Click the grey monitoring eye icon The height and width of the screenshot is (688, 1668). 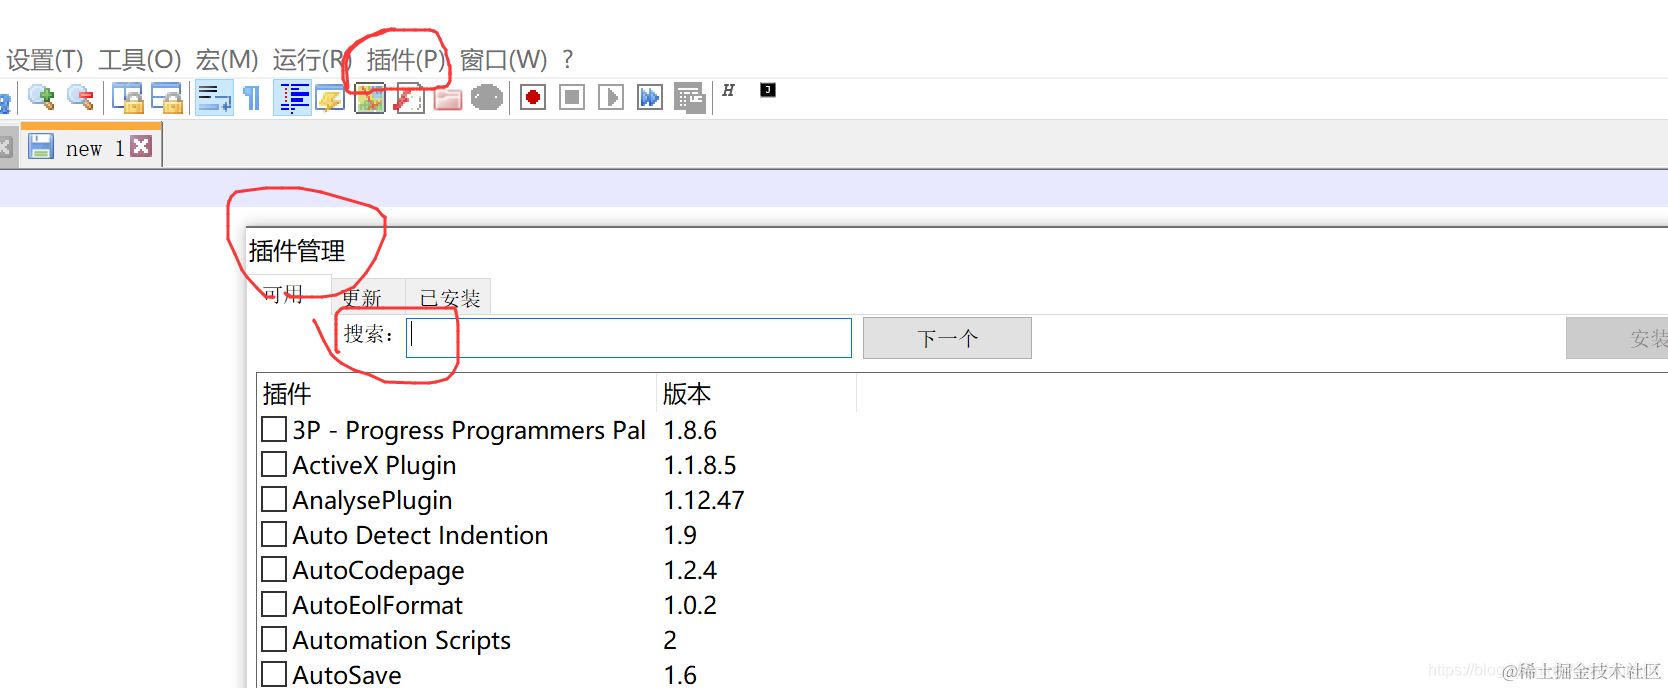coord(487,98)
